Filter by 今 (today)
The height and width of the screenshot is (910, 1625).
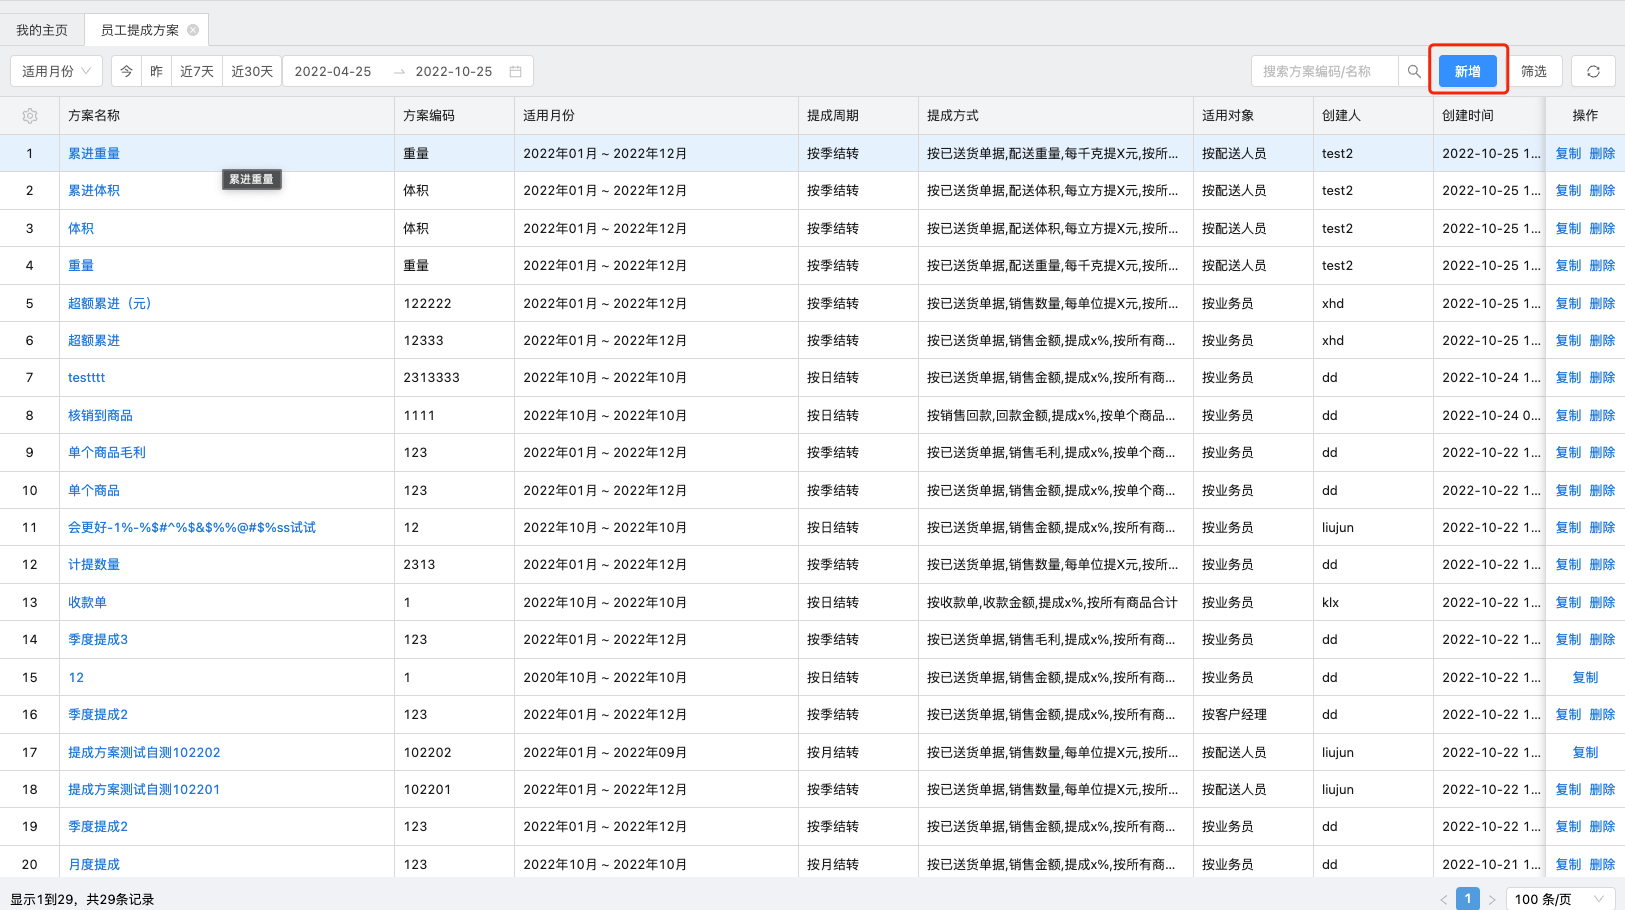(126, 71)
